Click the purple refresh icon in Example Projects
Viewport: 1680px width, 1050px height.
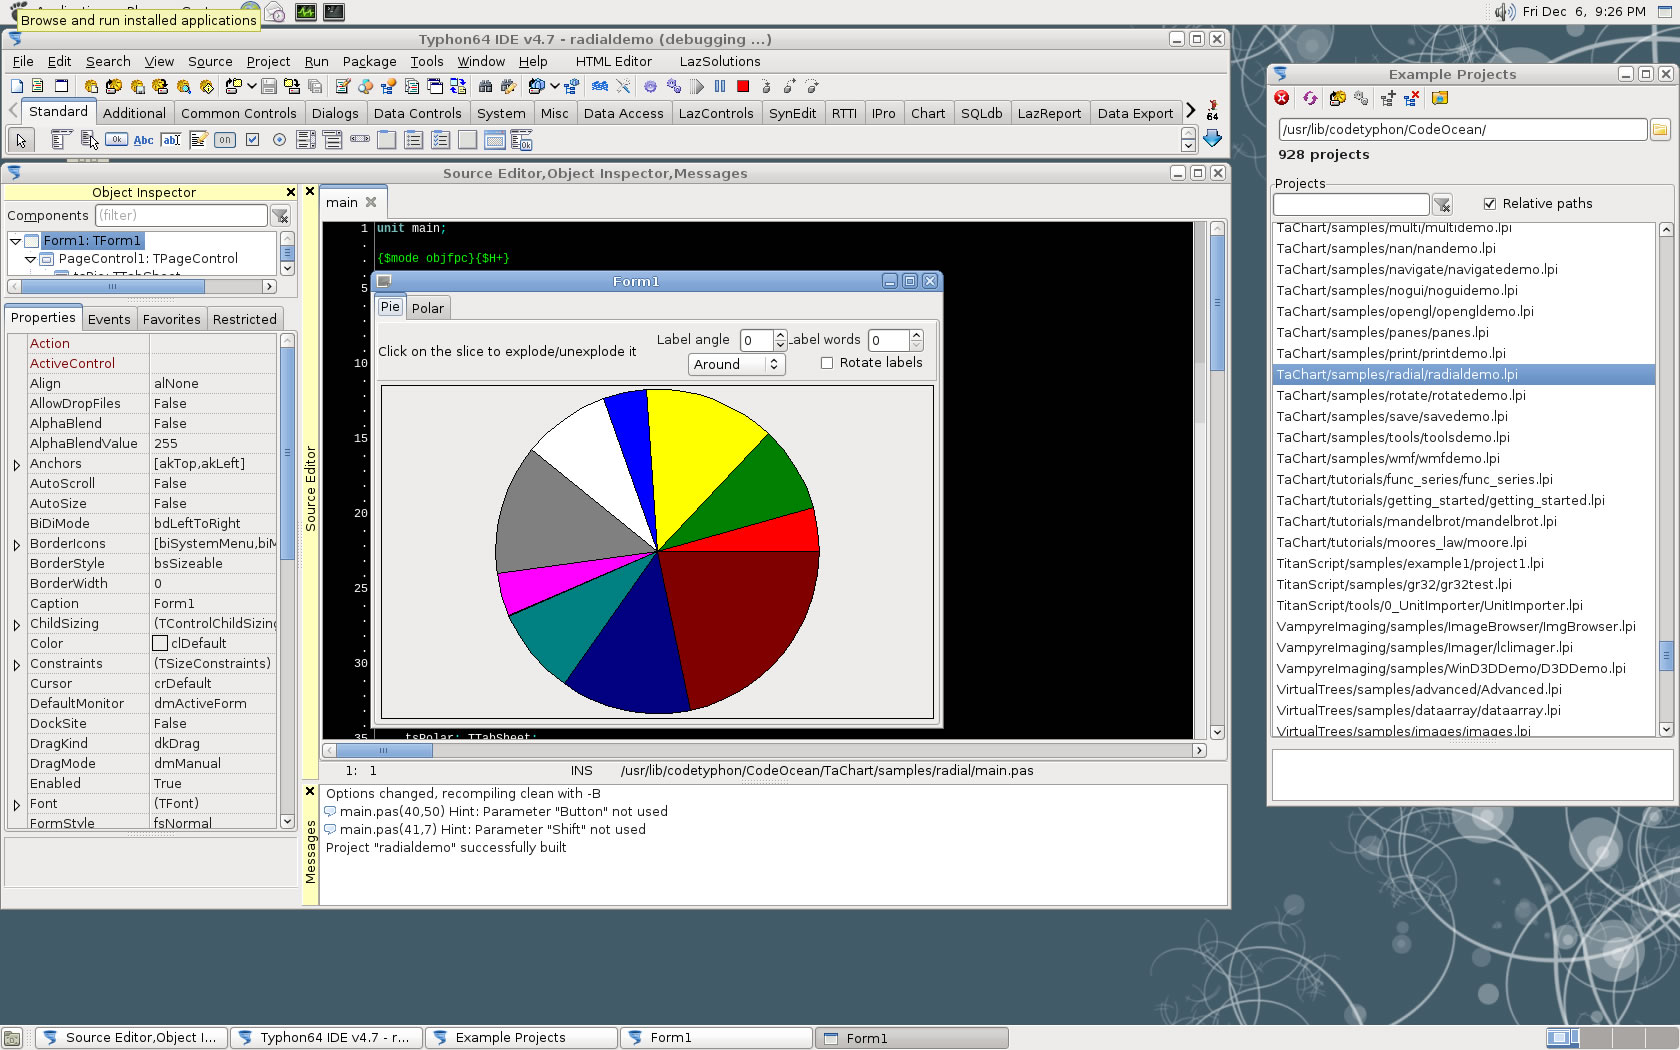tap(1310, 98)
